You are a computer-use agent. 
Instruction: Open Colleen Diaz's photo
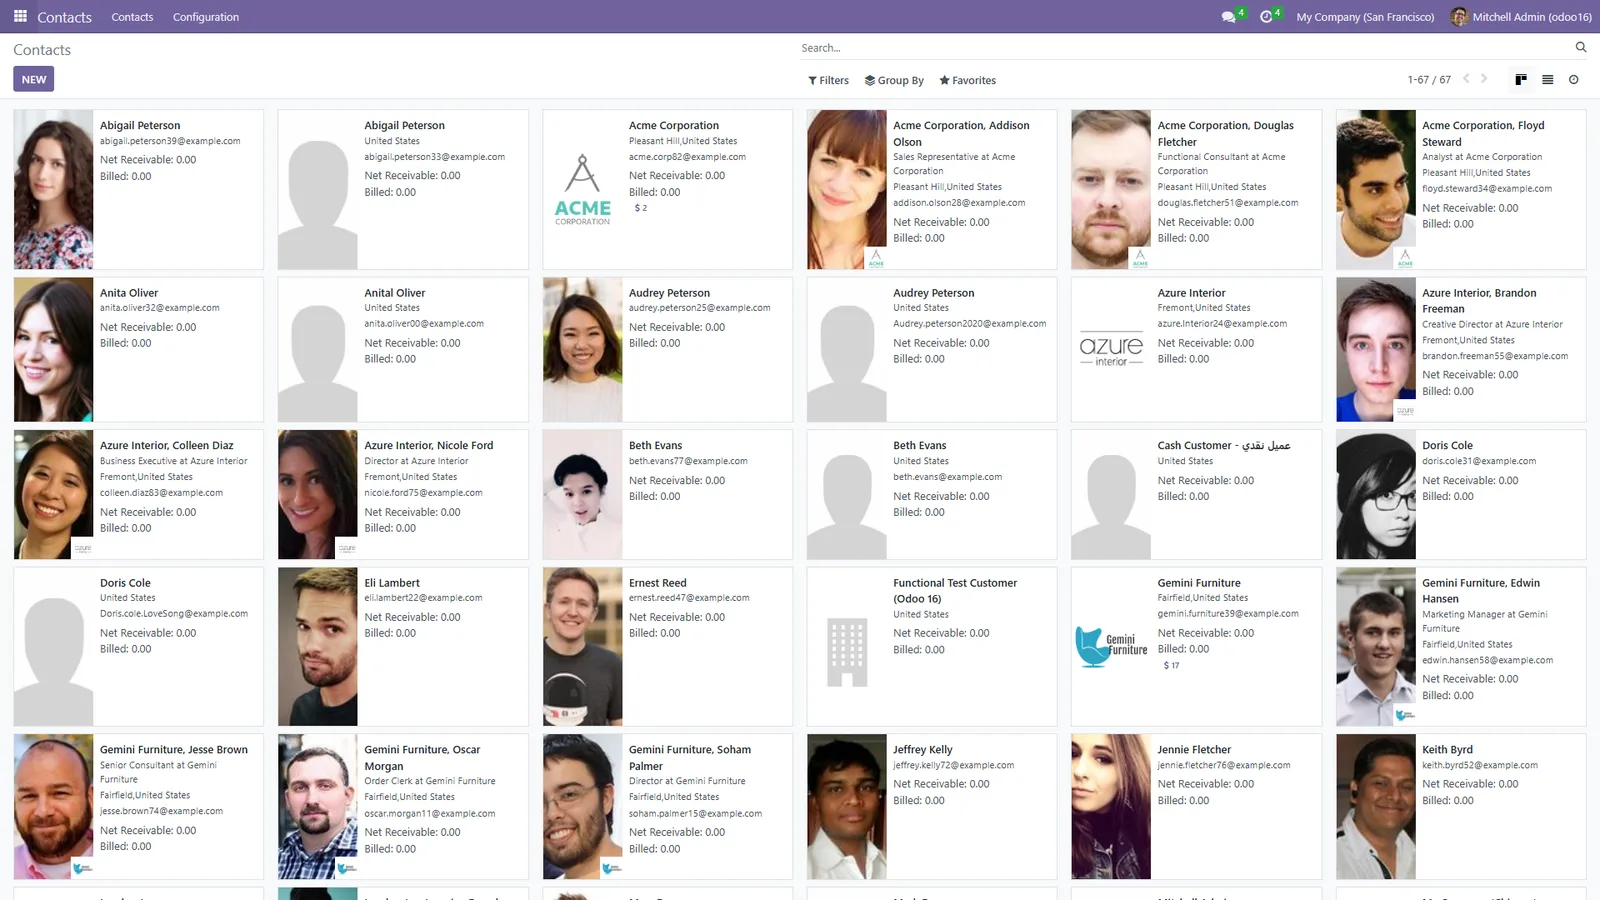tap(54, 495)
